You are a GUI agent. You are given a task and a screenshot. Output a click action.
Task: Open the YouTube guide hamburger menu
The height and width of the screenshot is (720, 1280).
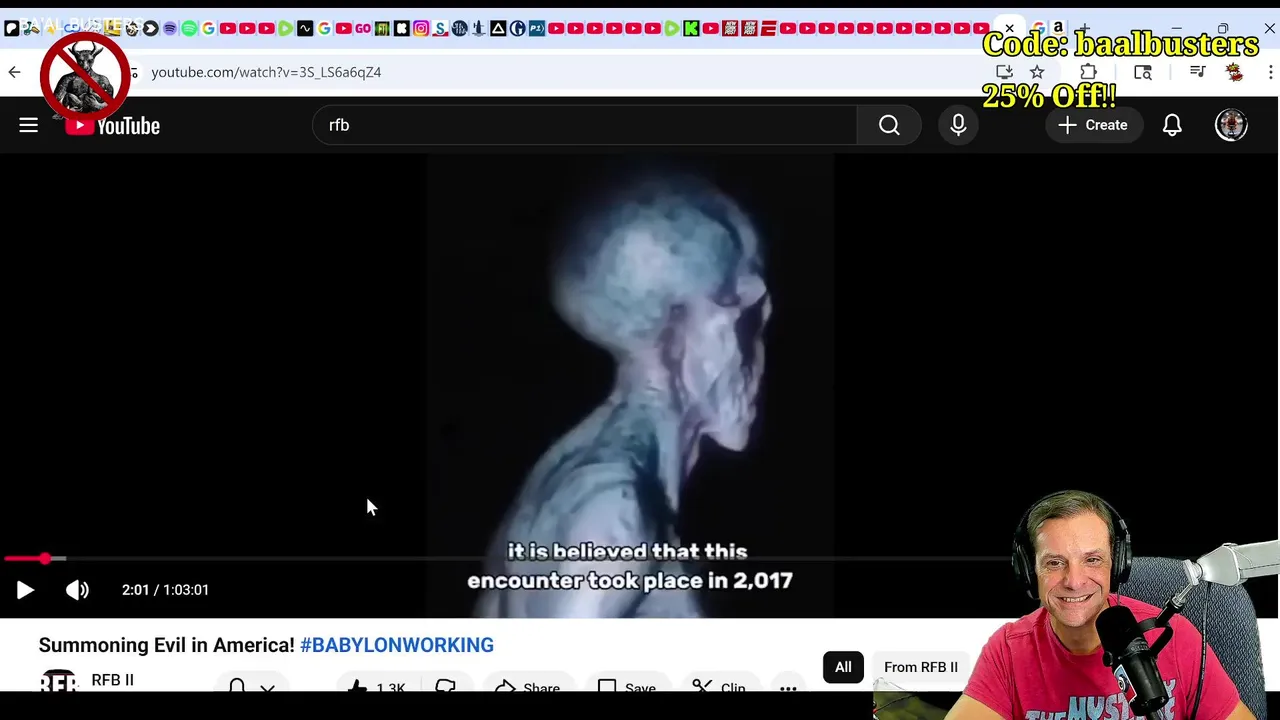28,125
